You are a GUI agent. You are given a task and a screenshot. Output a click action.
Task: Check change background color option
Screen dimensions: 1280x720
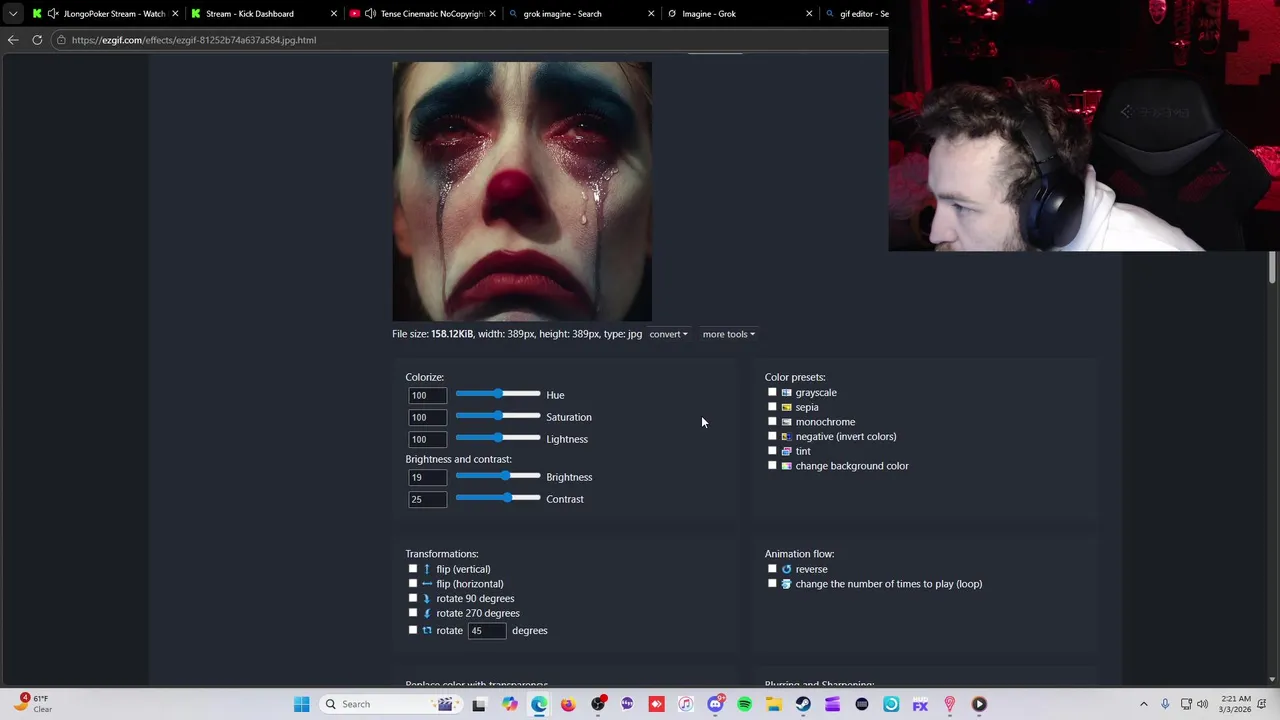(x=772, y=465)
